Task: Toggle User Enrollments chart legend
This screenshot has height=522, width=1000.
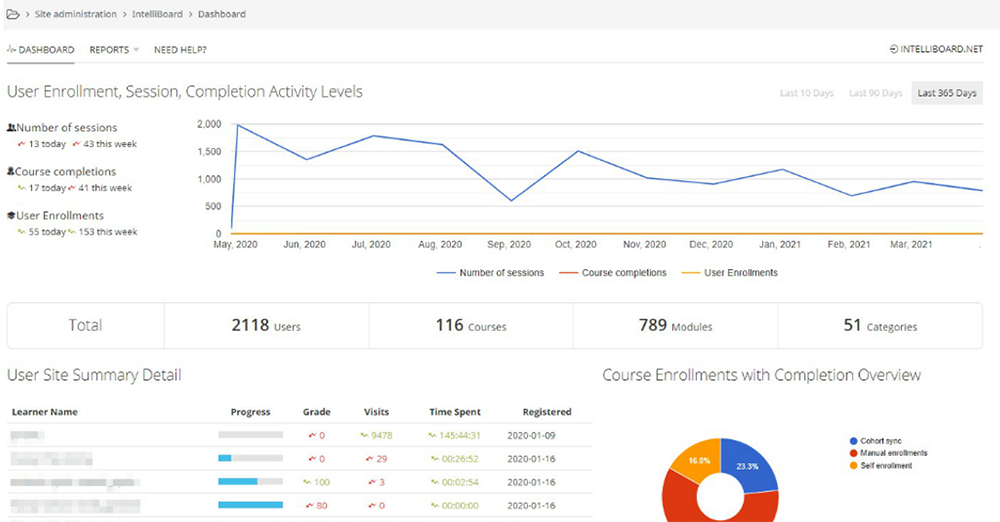Action: tap(730, 272)
